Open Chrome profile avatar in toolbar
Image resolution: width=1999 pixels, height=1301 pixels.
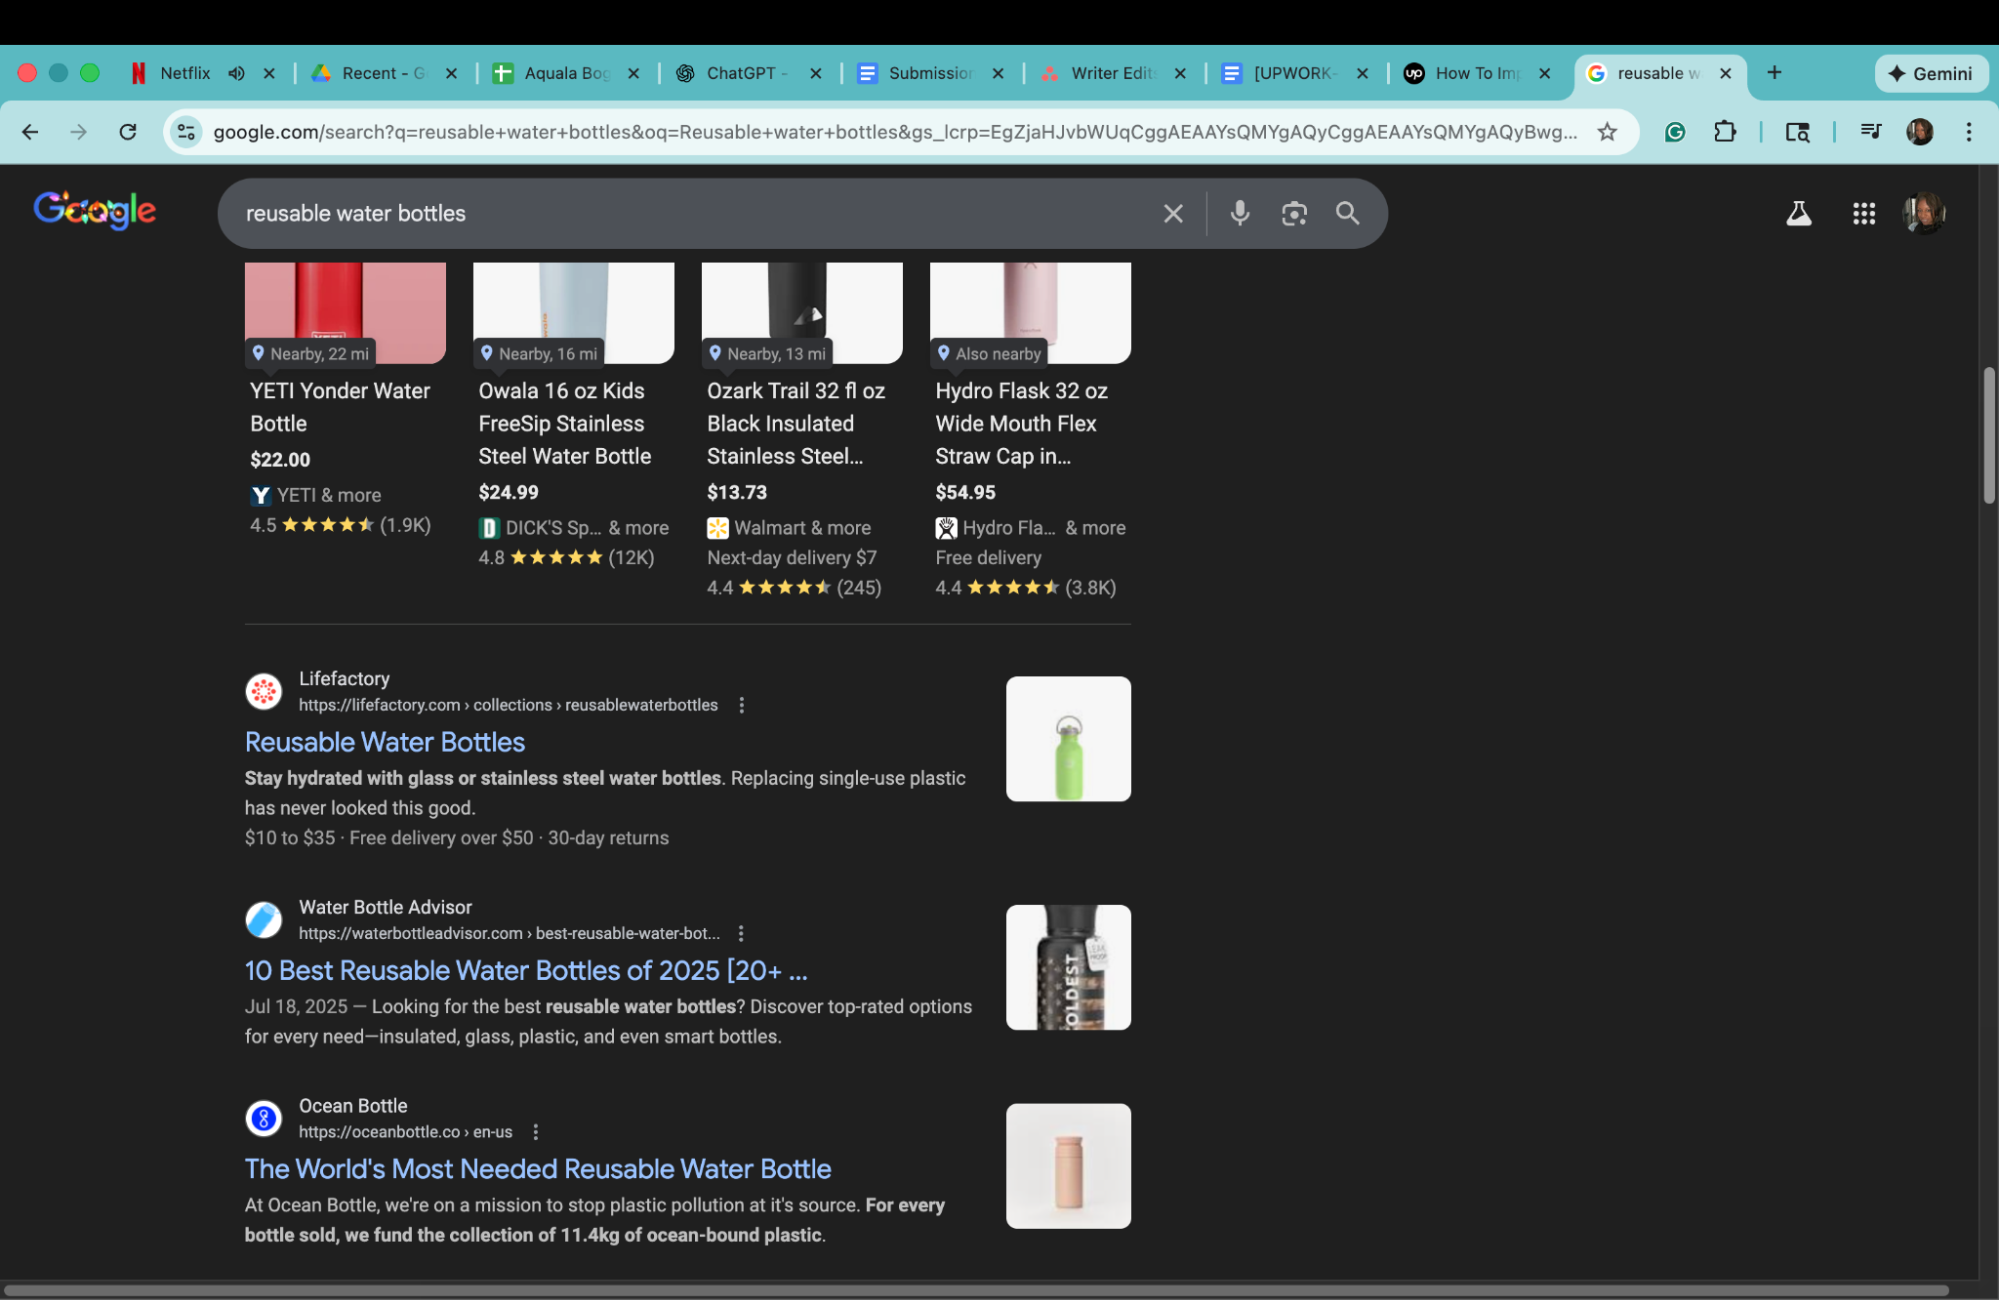pos(1919,131)
